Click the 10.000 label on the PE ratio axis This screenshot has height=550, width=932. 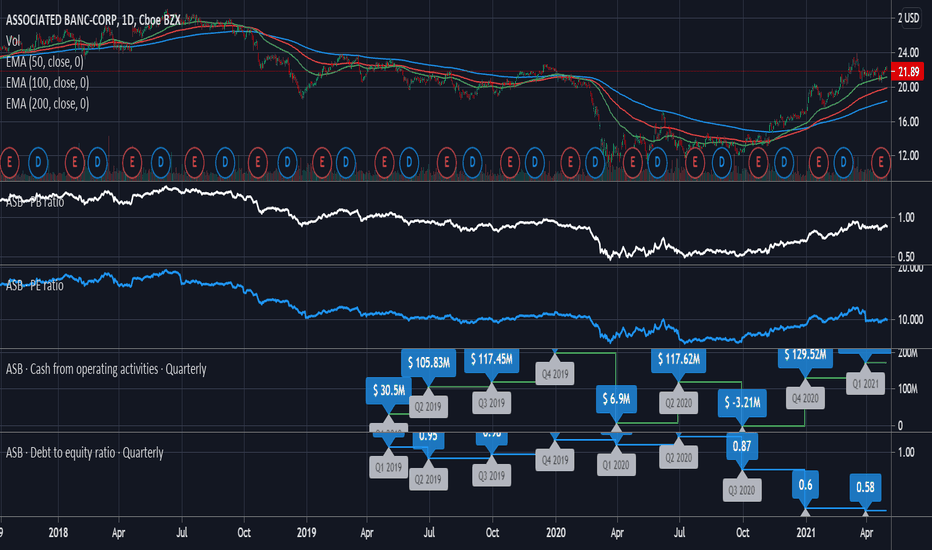click(x=911, y=320)
